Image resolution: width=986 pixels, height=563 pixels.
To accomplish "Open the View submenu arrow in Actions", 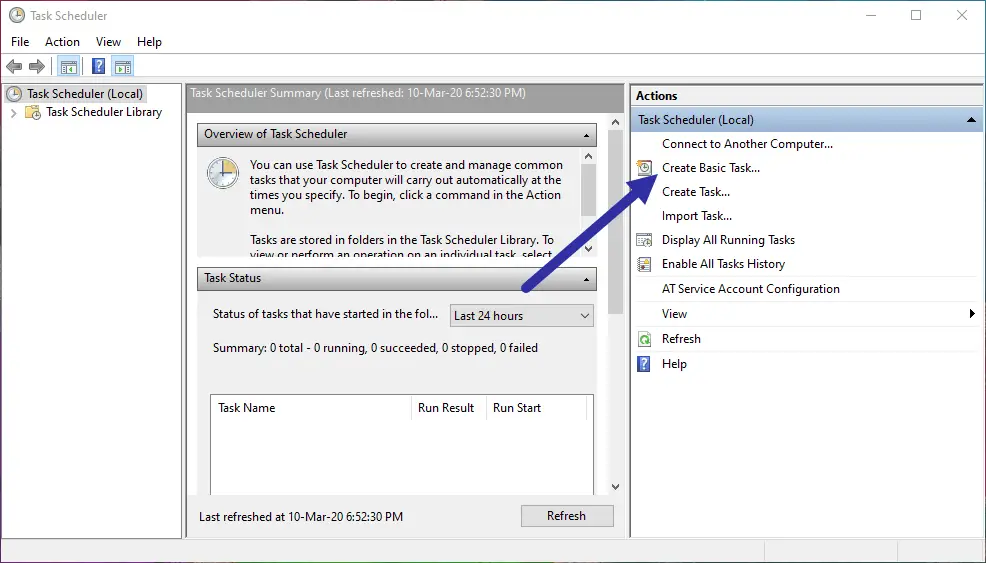I will [972, 313].
